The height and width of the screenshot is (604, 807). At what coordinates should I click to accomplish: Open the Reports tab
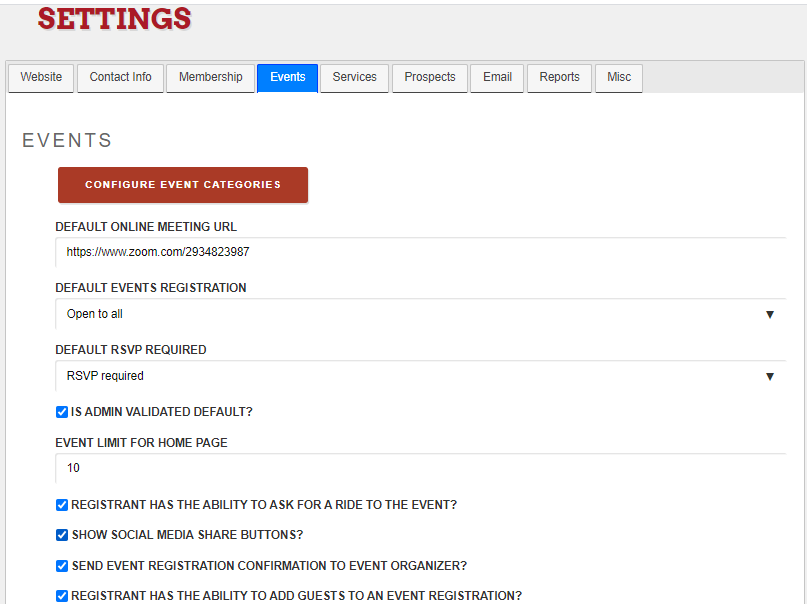click(559, 78)
